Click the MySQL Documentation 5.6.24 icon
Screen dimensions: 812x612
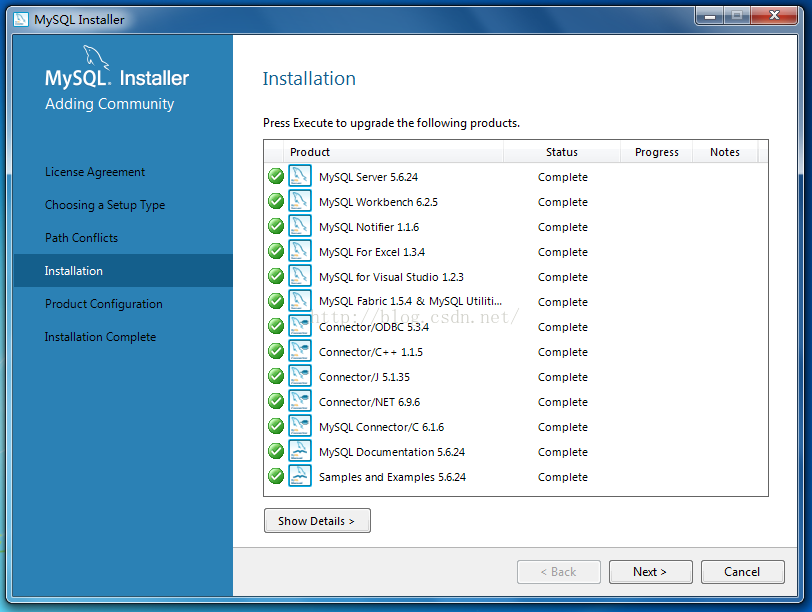click(300, 452)
